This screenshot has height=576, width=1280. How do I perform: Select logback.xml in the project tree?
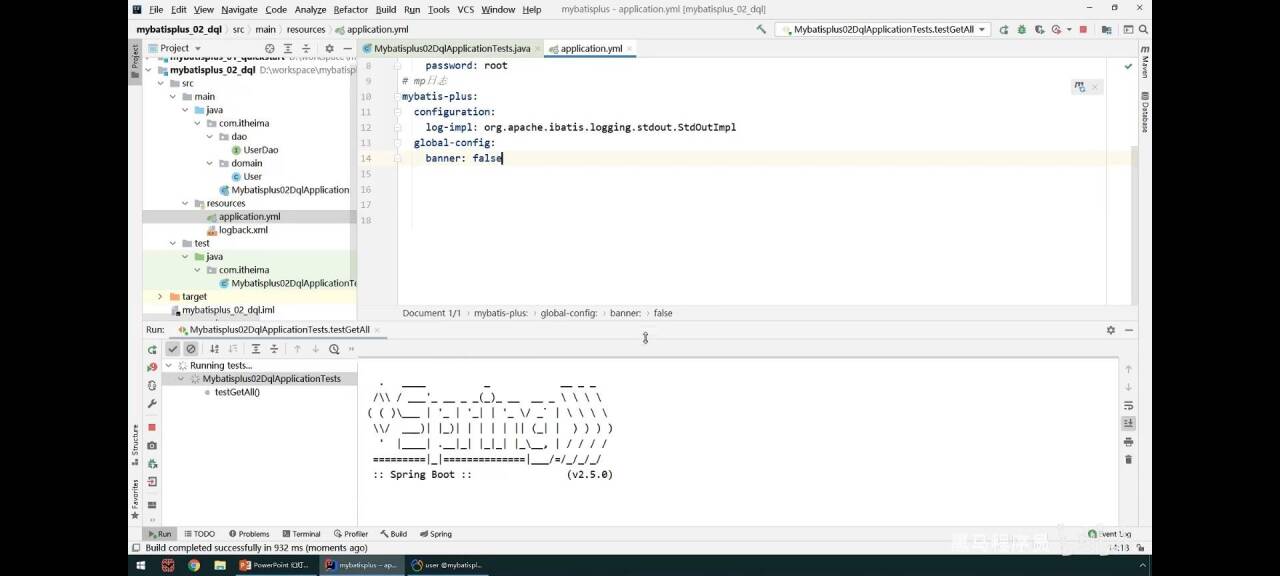(243, 230)
